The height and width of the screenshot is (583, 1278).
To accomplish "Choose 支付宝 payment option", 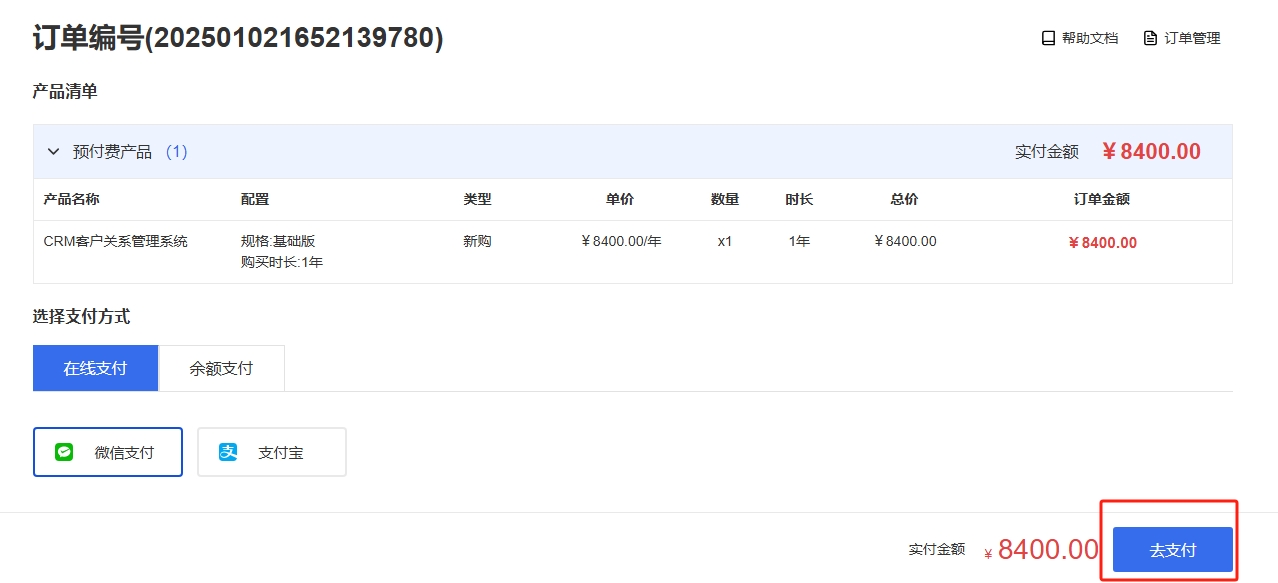I will (272, 452).
